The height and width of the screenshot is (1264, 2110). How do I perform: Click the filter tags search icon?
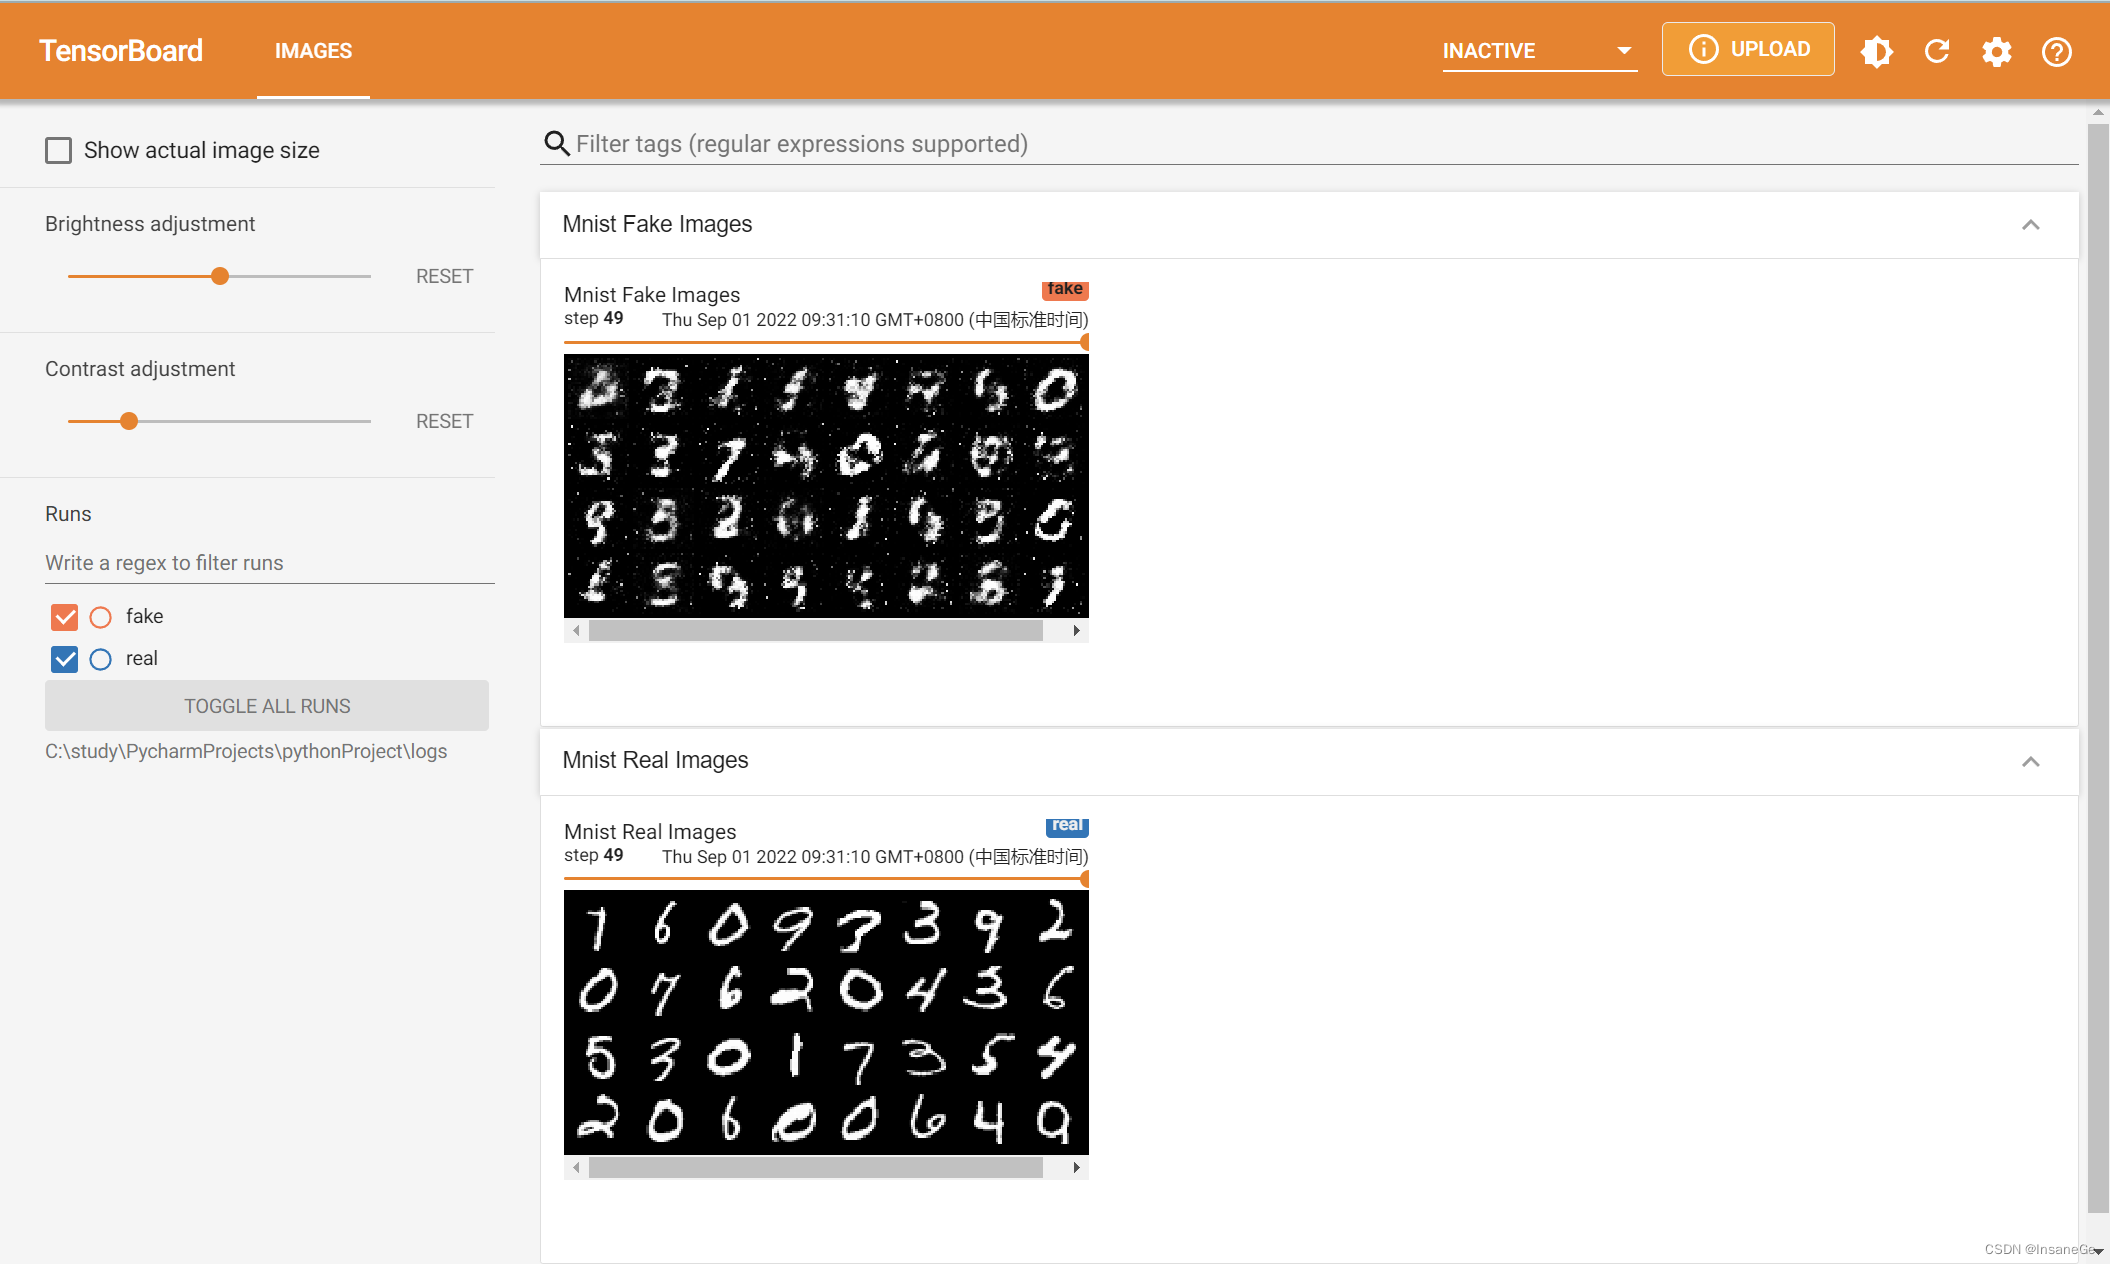click(x=556, y=143)
